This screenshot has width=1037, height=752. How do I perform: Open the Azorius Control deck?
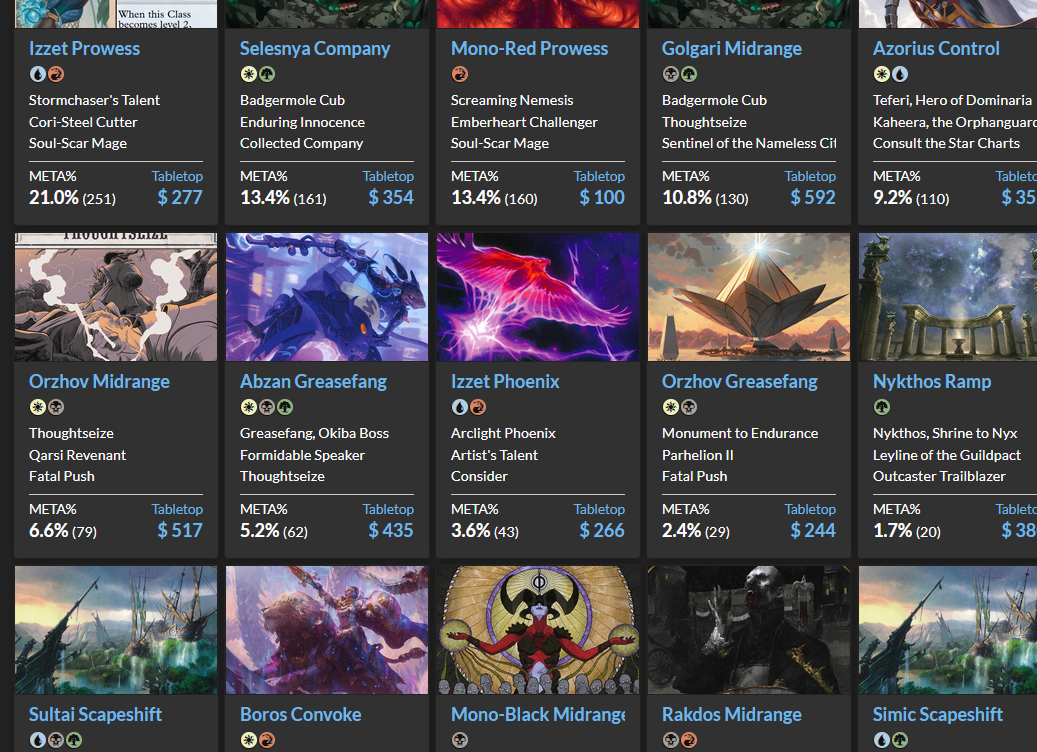(936, 48)
